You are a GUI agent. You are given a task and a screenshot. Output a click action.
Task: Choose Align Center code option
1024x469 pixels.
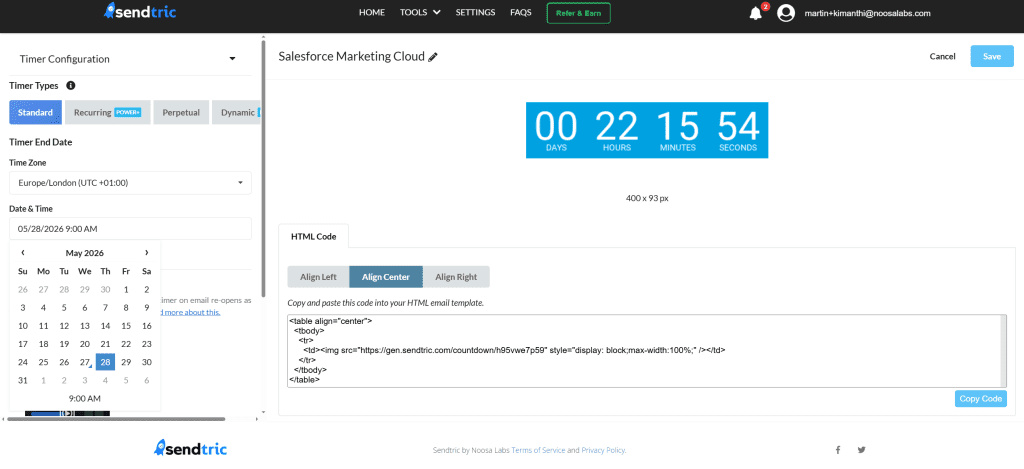pos(386,277)
